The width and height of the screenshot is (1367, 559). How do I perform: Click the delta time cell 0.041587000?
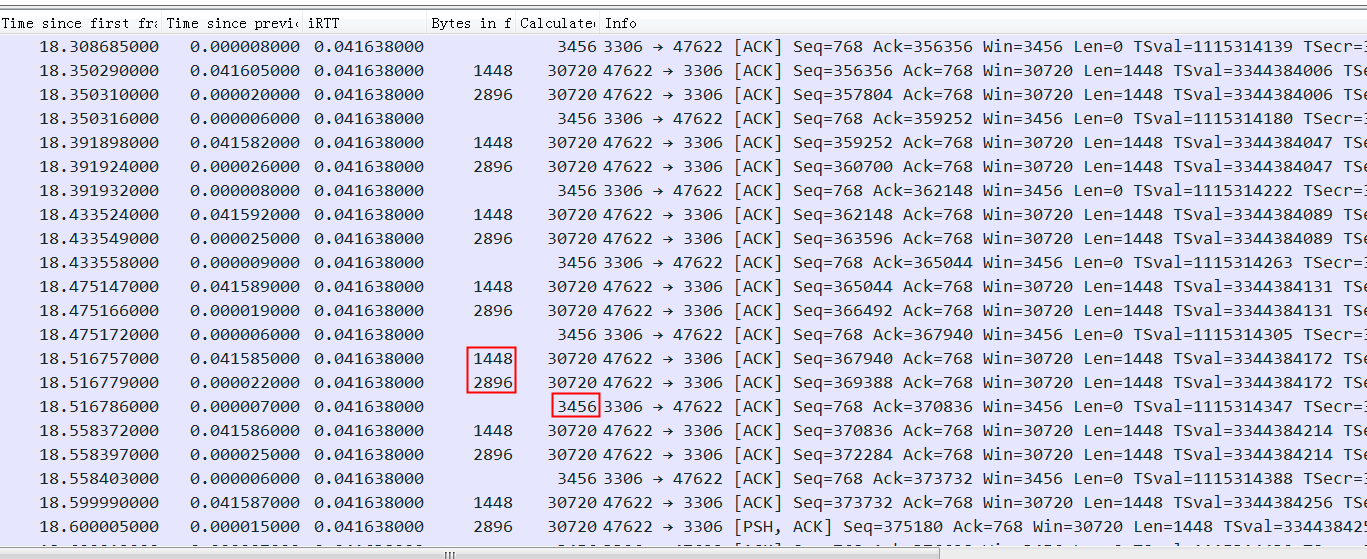[x=245, y=503]
